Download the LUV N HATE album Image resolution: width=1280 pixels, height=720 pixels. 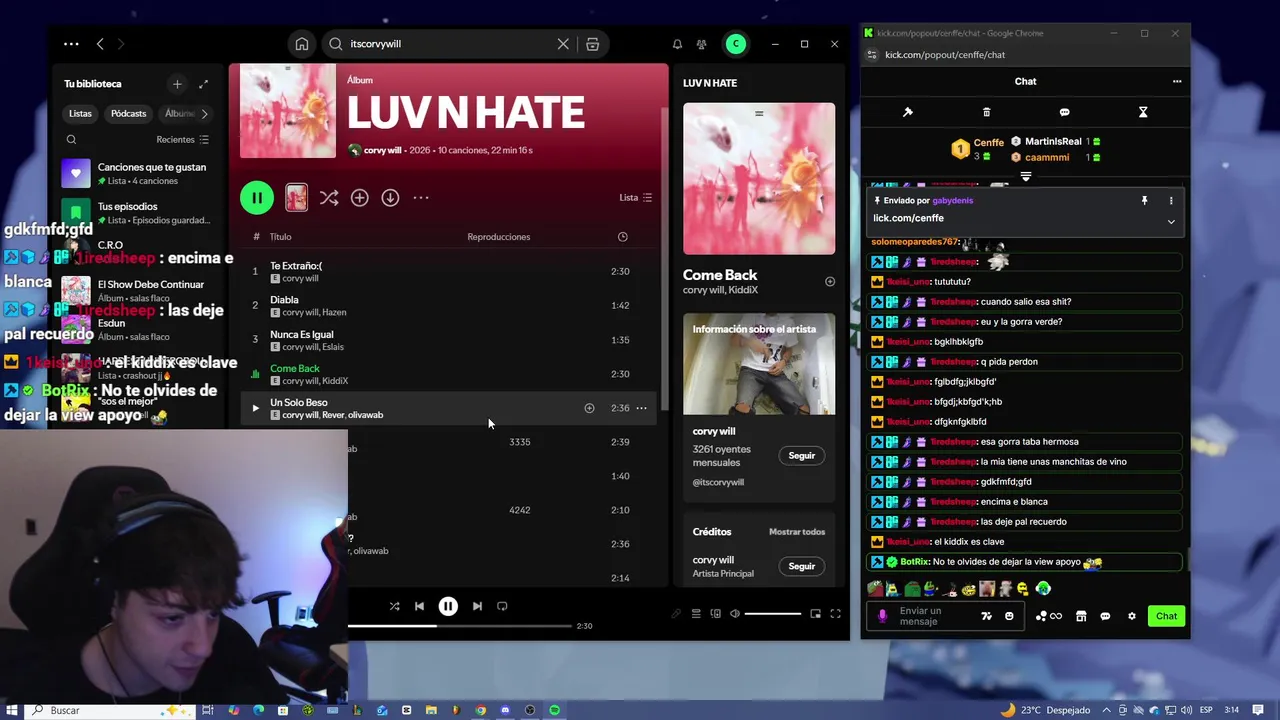[x=390, y=198]
